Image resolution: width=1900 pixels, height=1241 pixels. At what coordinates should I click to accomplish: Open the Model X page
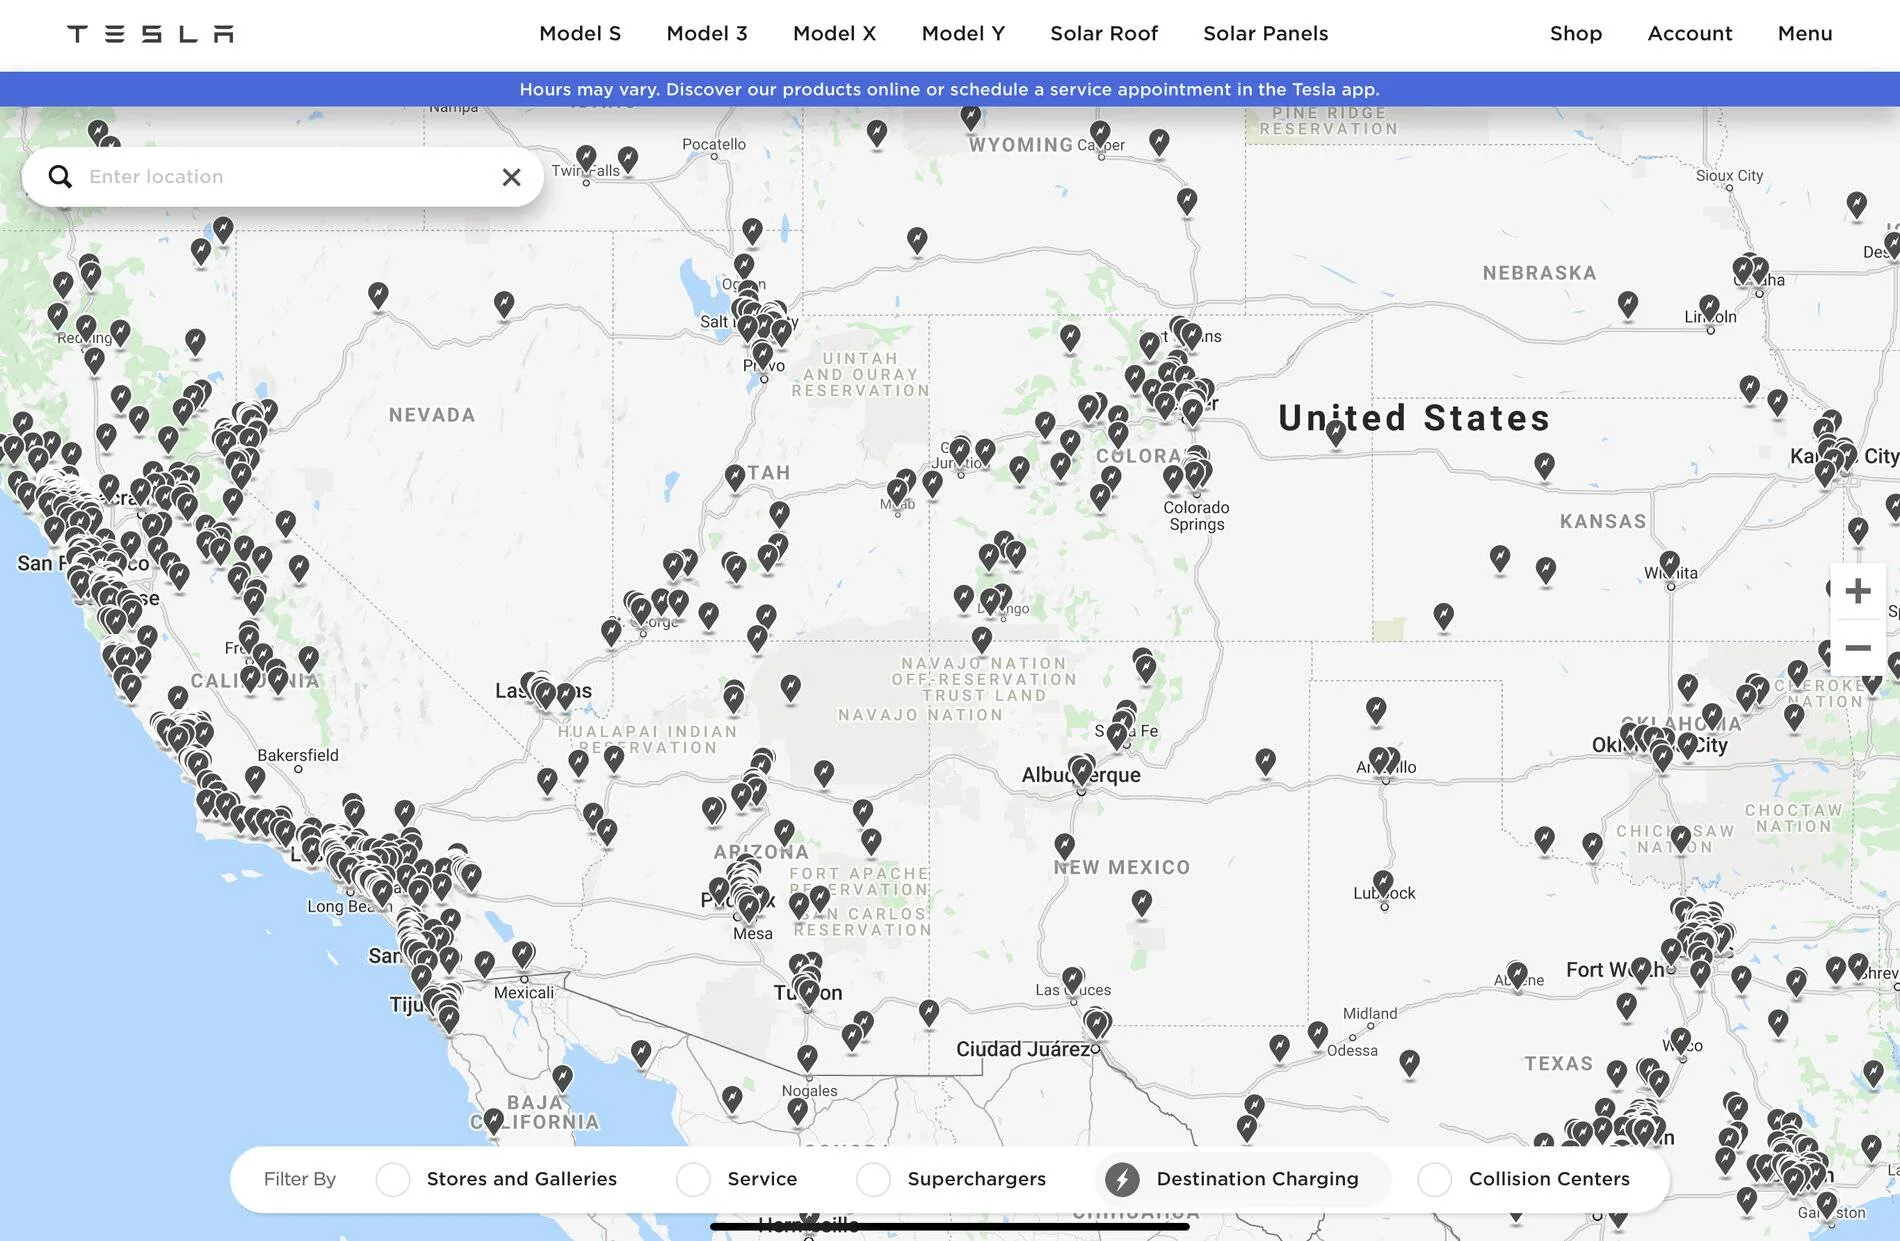coord(835,34)
